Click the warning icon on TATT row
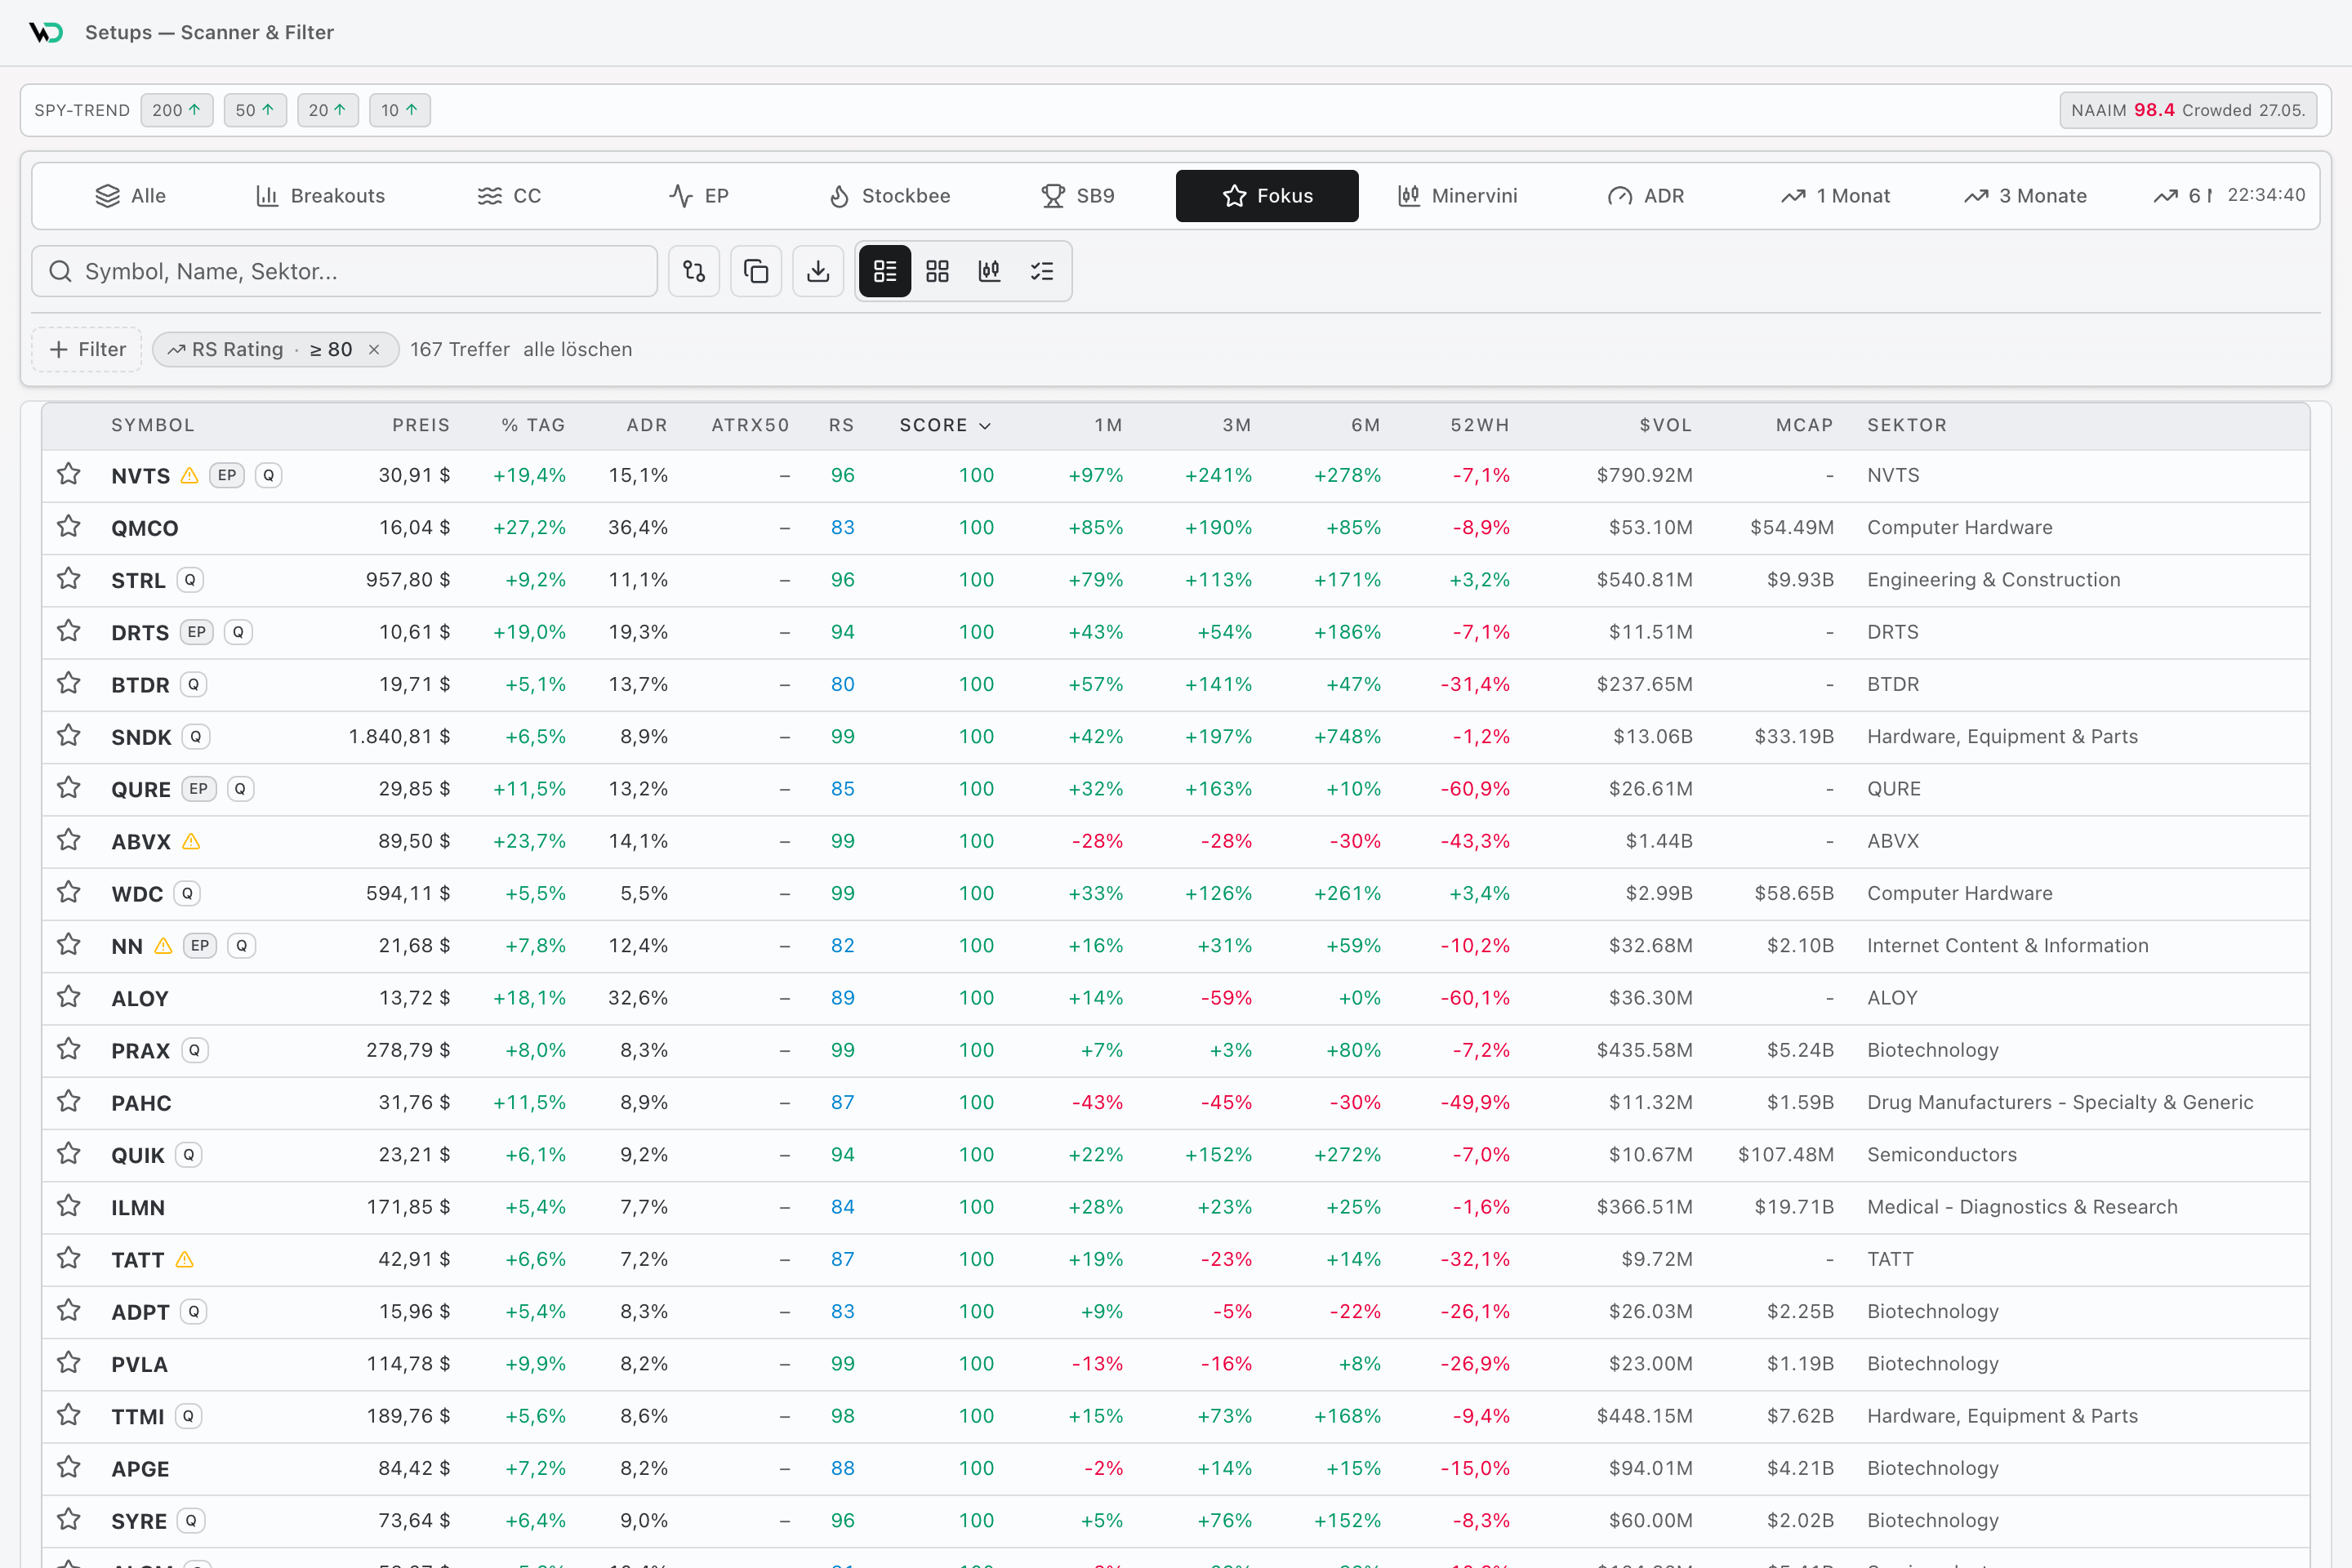The height and width of the screenshot is (1568, 2352). 185,1260
